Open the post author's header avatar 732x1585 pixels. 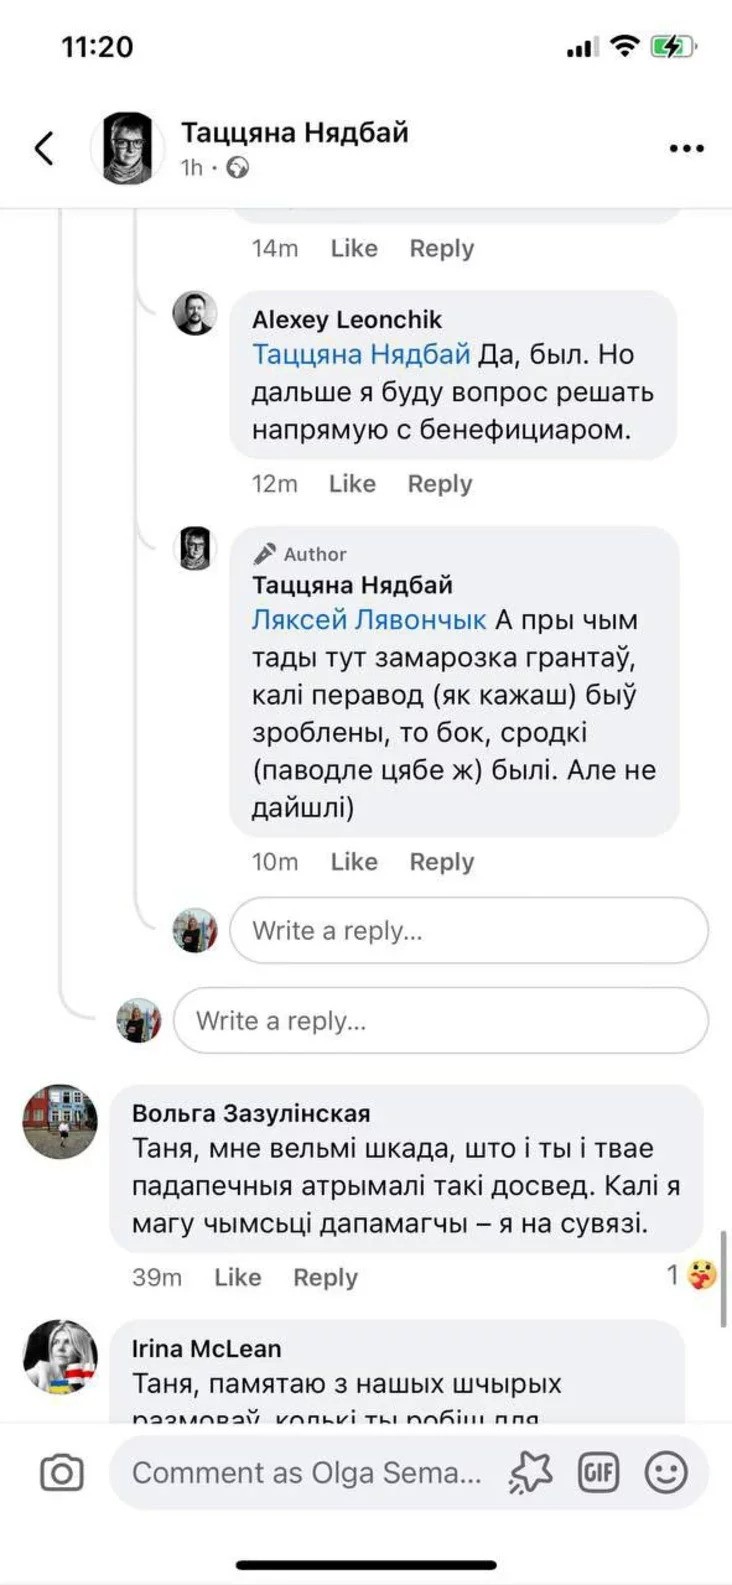point(128,148)
